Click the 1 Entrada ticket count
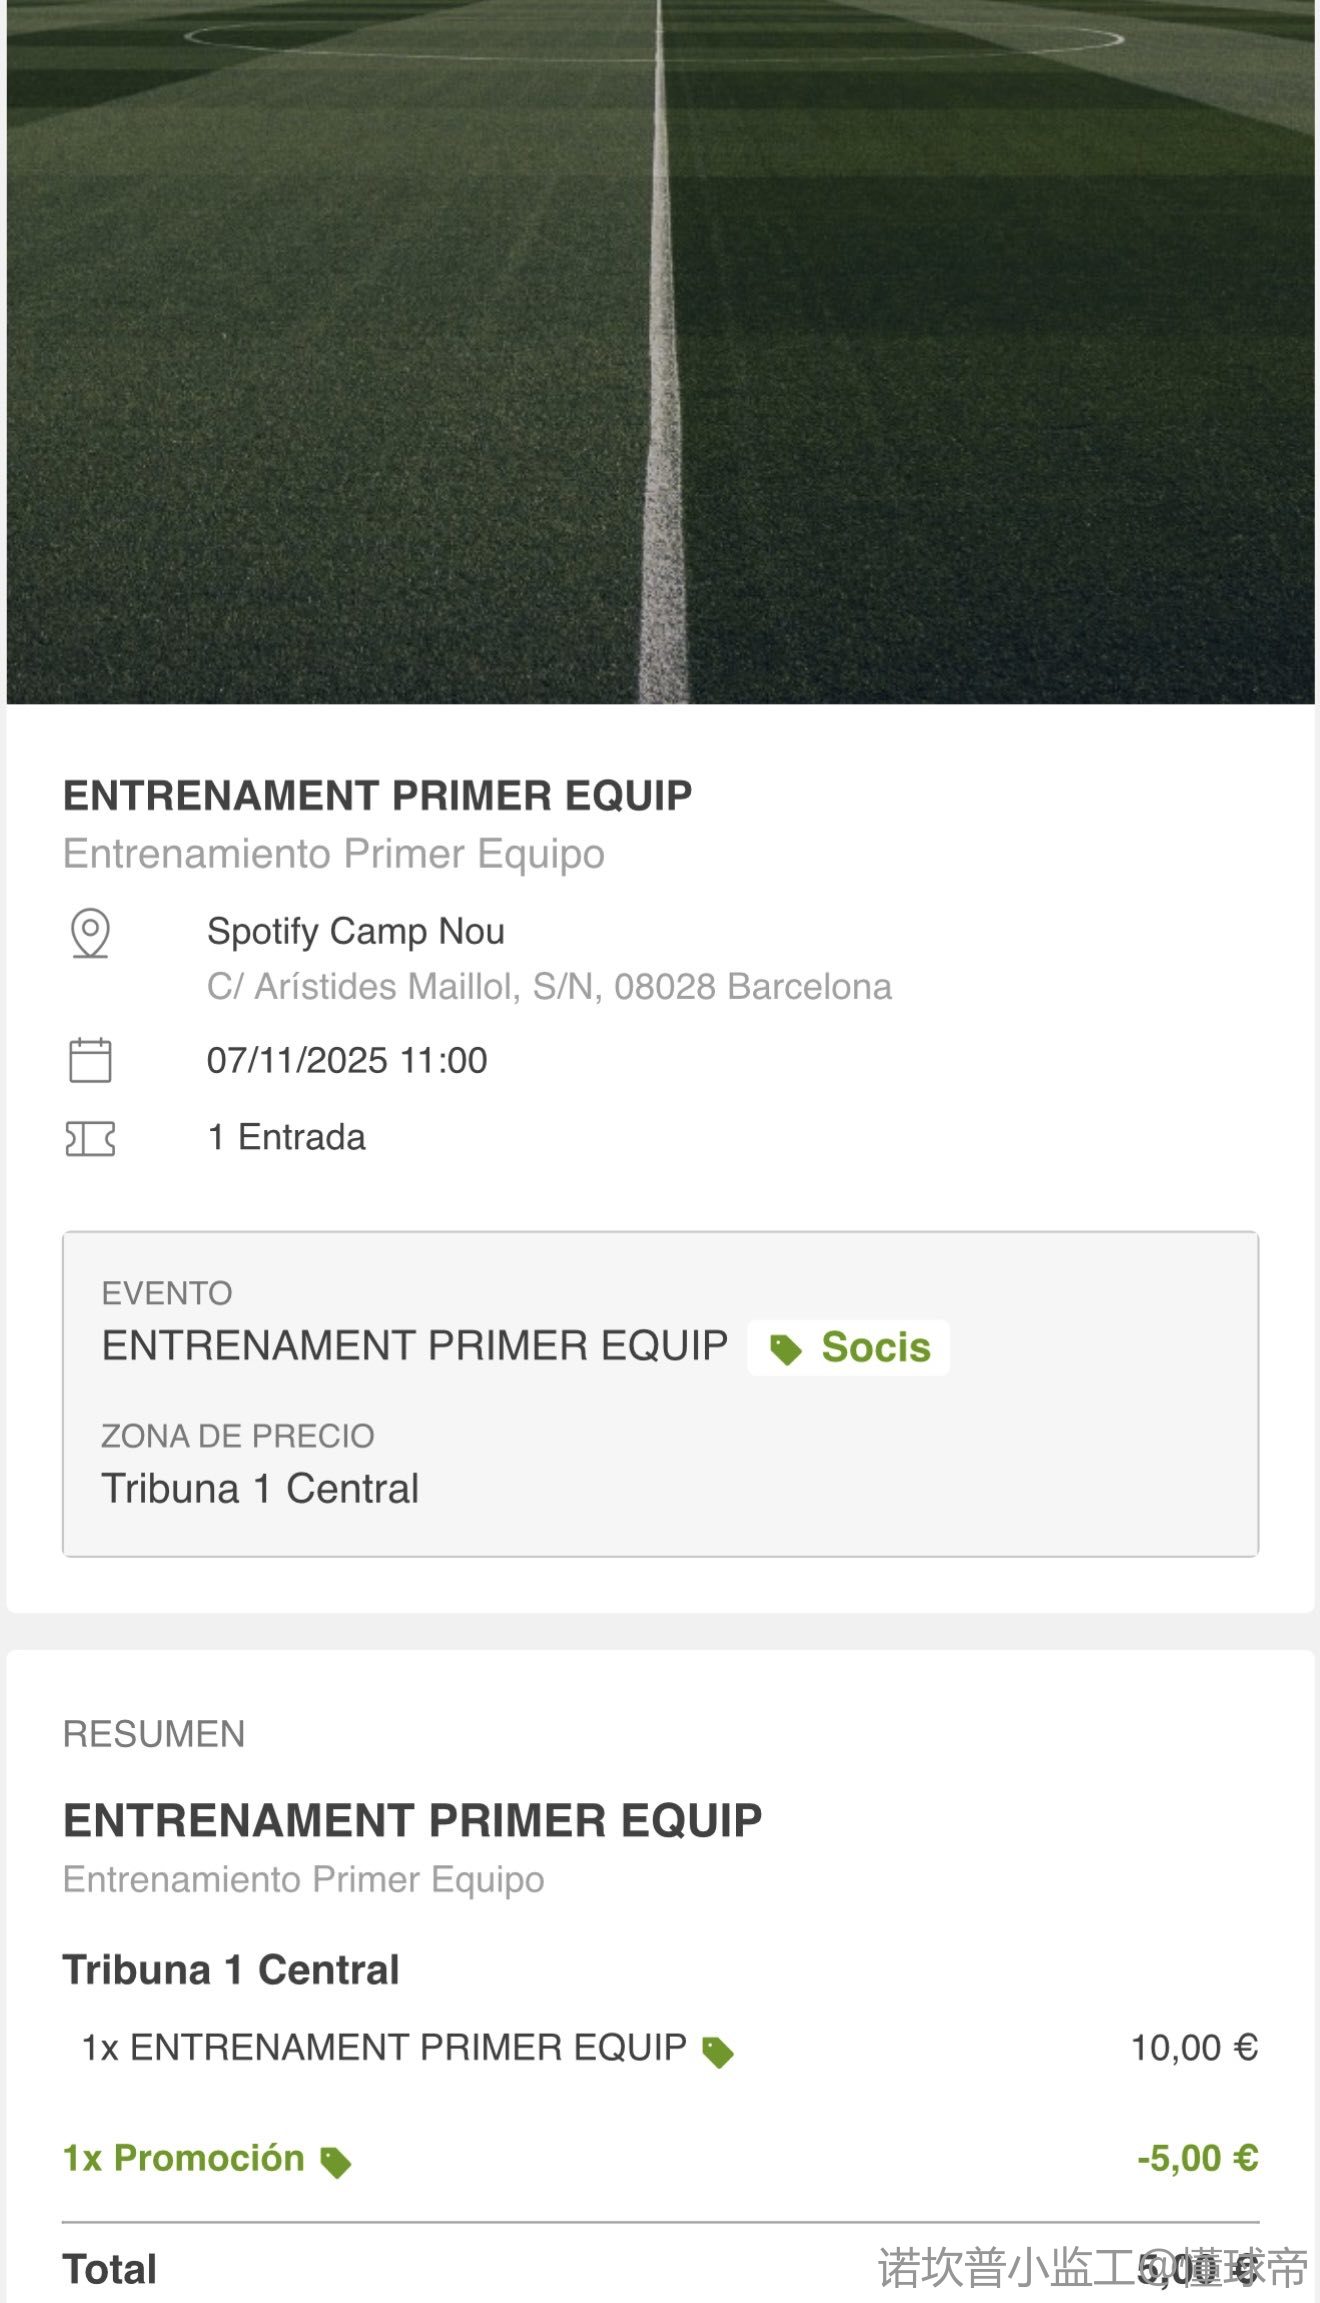Image resolution: width=1320 pixels, height=2303 pixels. (x=286, y=1138)
